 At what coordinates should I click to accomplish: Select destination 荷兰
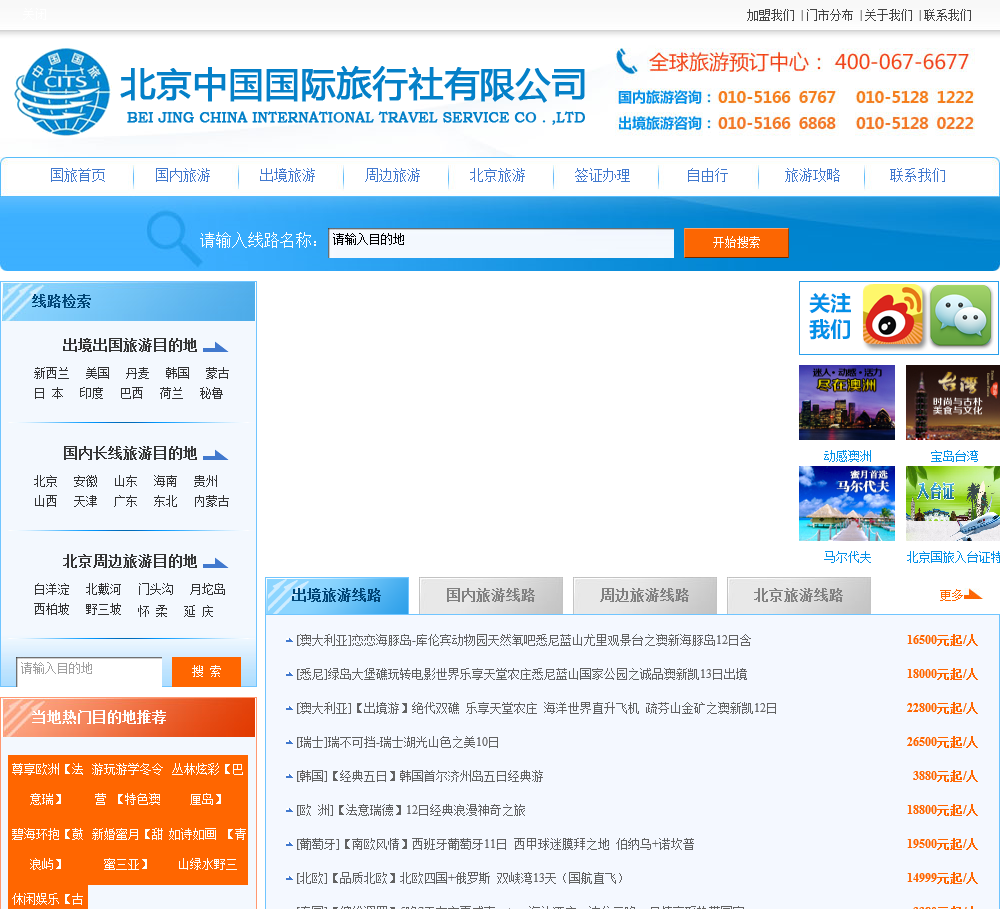(171, 394)
